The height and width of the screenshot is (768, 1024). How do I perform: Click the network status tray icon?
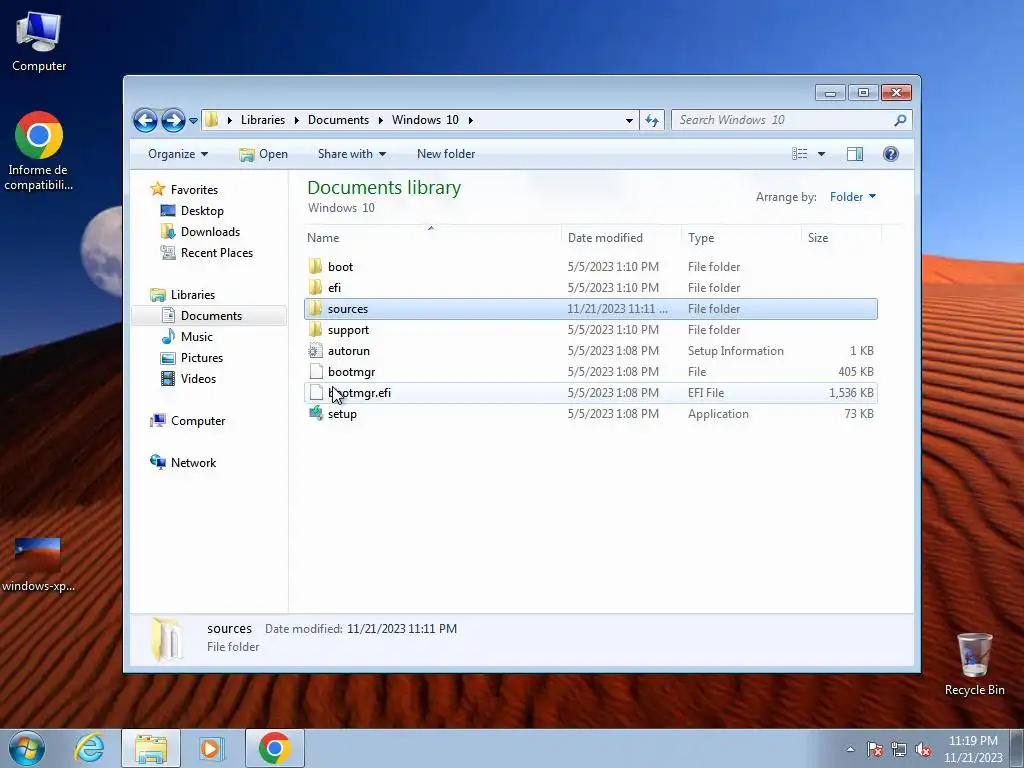pos(899,749)
